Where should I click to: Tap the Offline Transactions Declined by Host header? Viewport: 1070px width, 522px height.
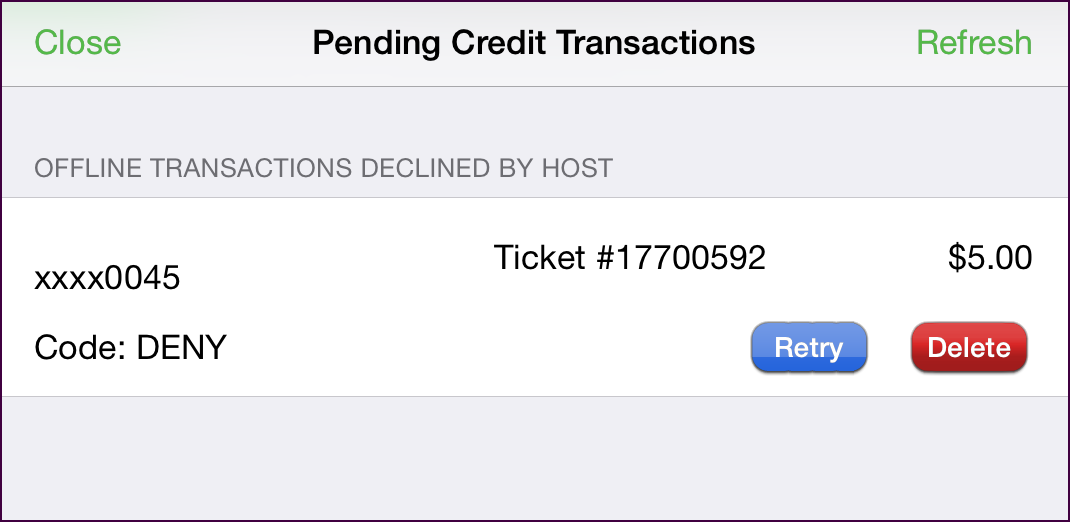pyautogui.click(x=323, y=168)
